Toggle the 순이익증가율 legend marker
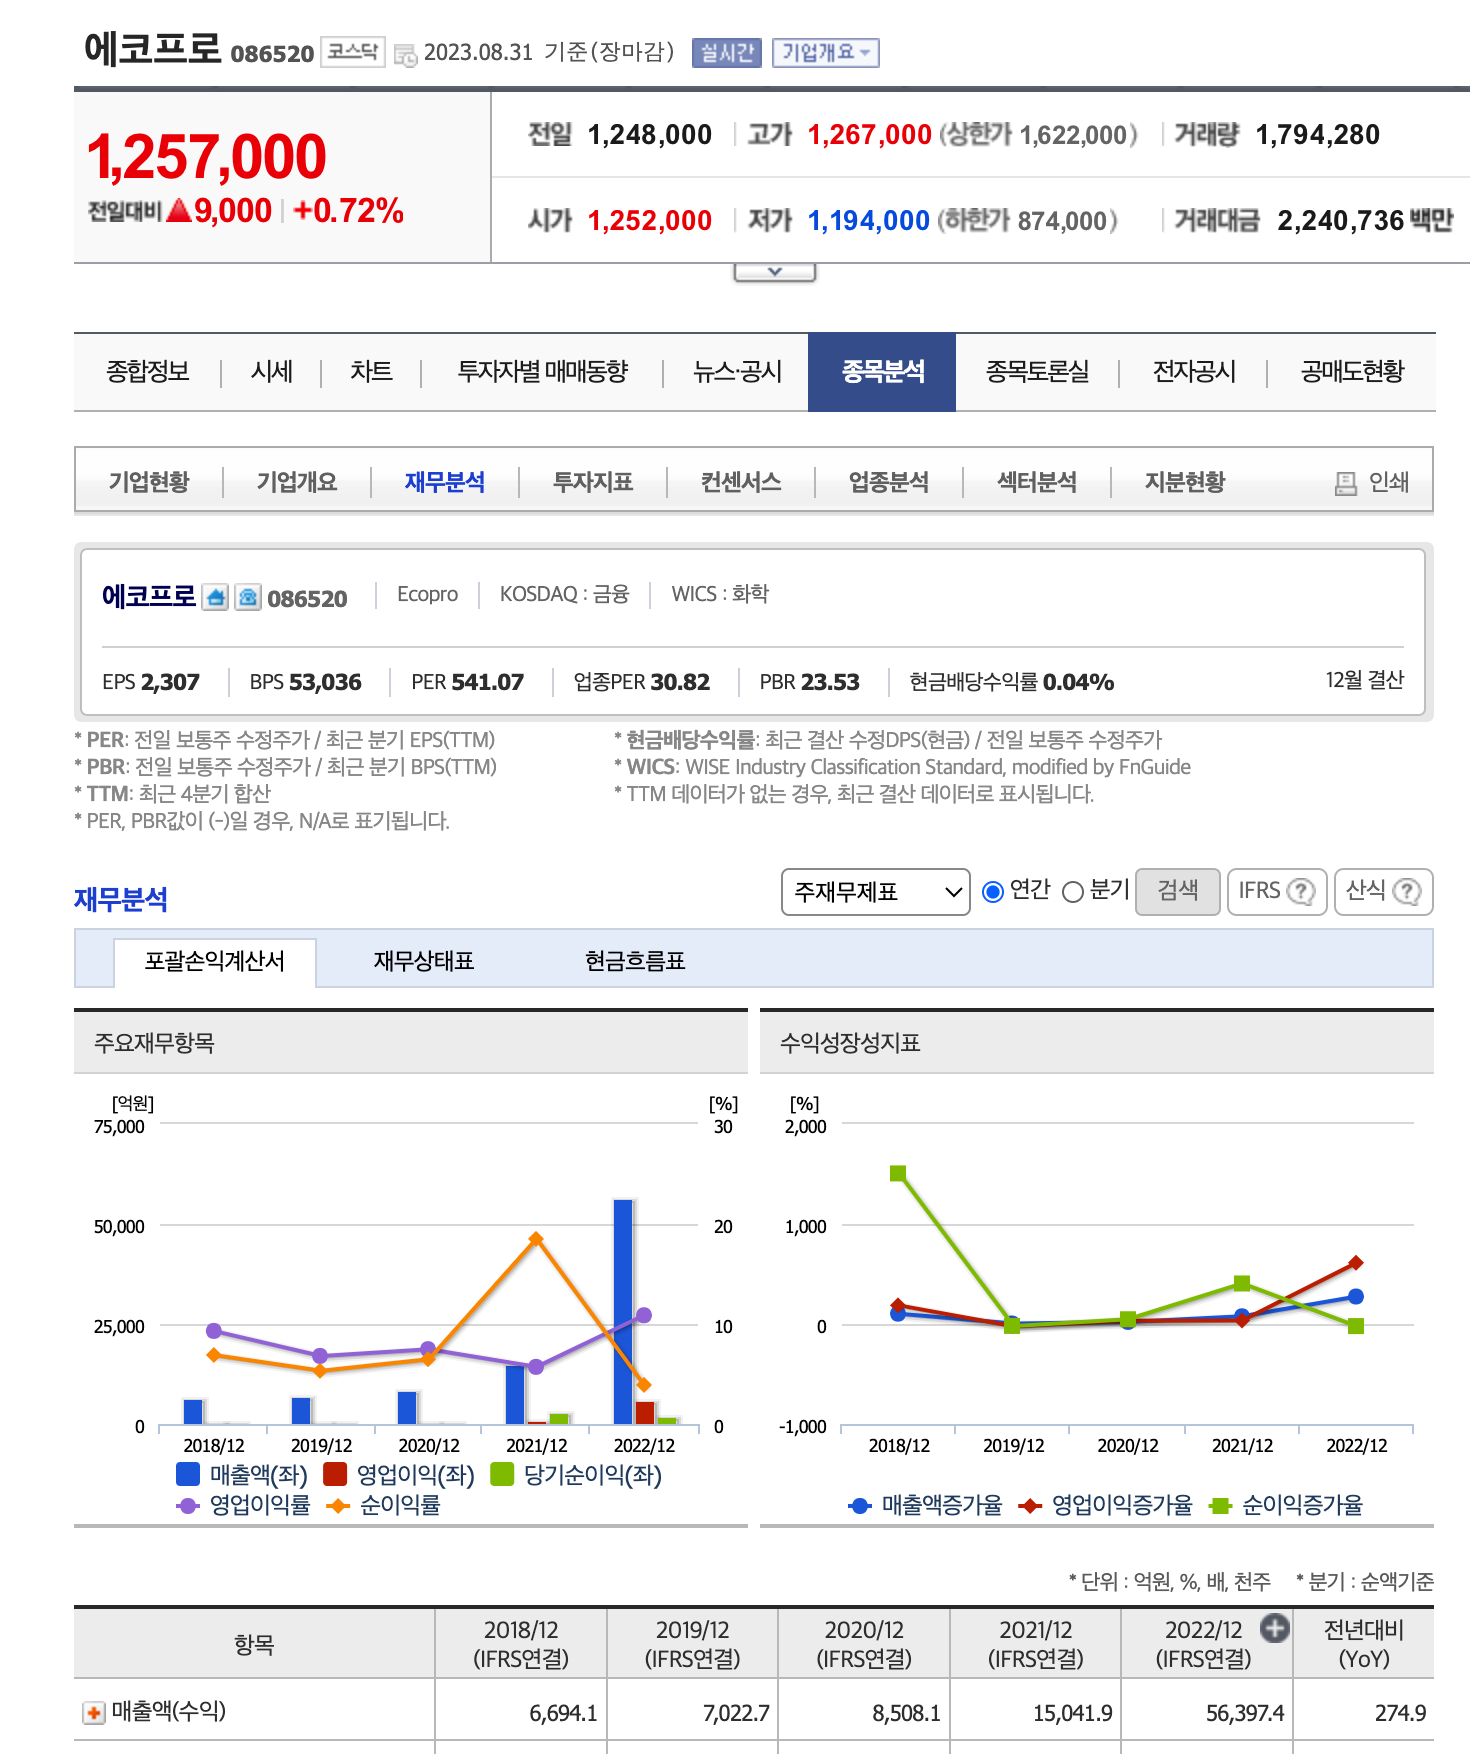Viewport: 1470px width, 1754px height. [x=1220, y=1506]
